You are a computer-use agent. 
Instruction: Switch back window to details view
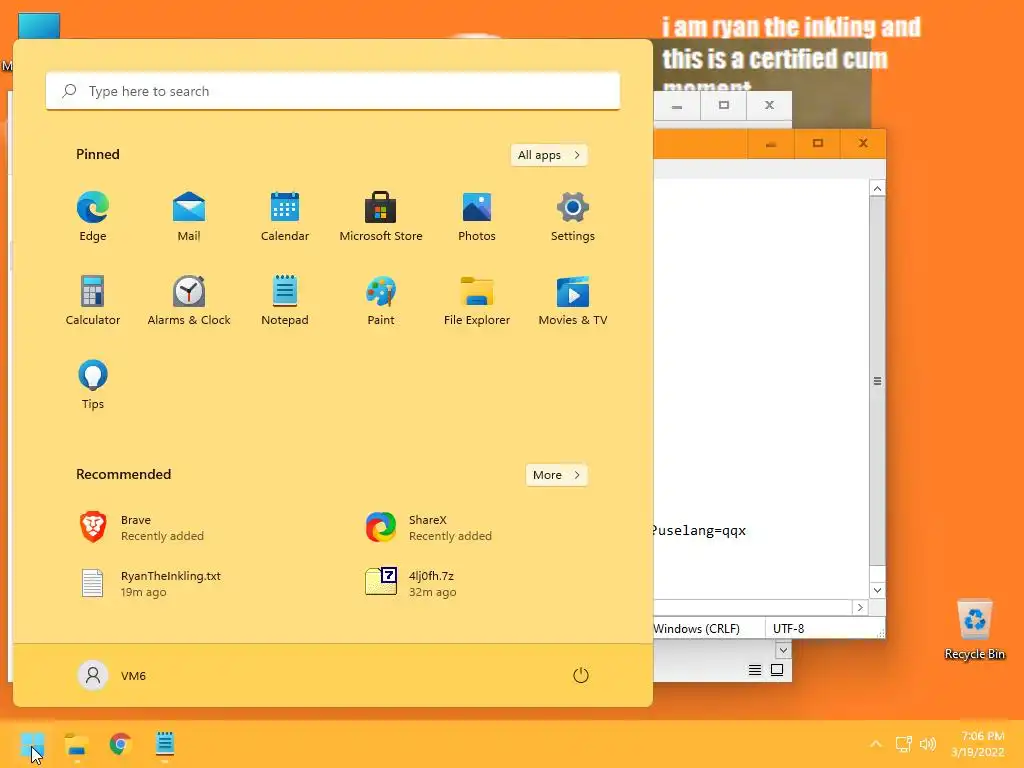tap(755, 670)
